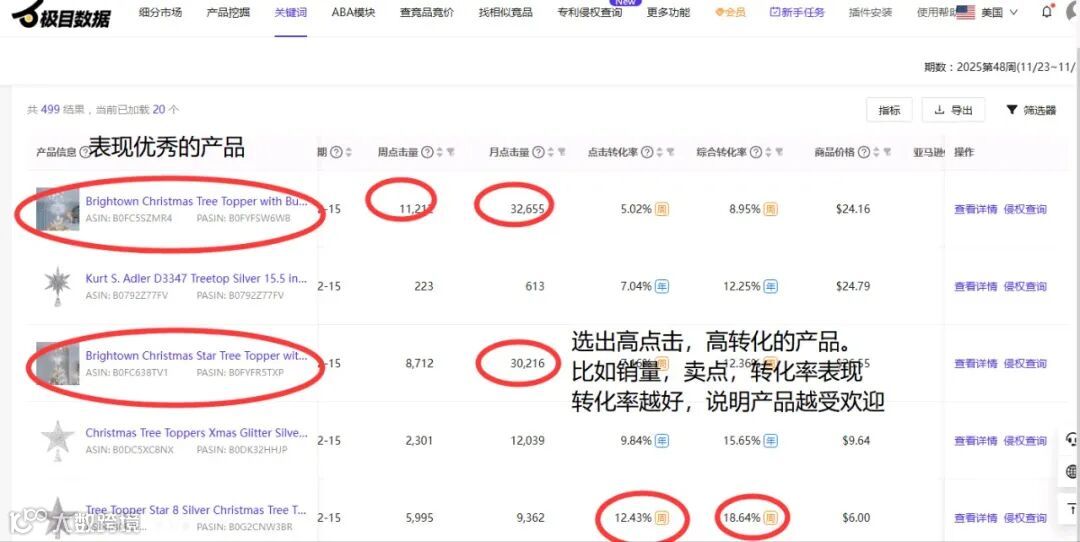Open the 找相似竞品 page

tap(506, 12)
